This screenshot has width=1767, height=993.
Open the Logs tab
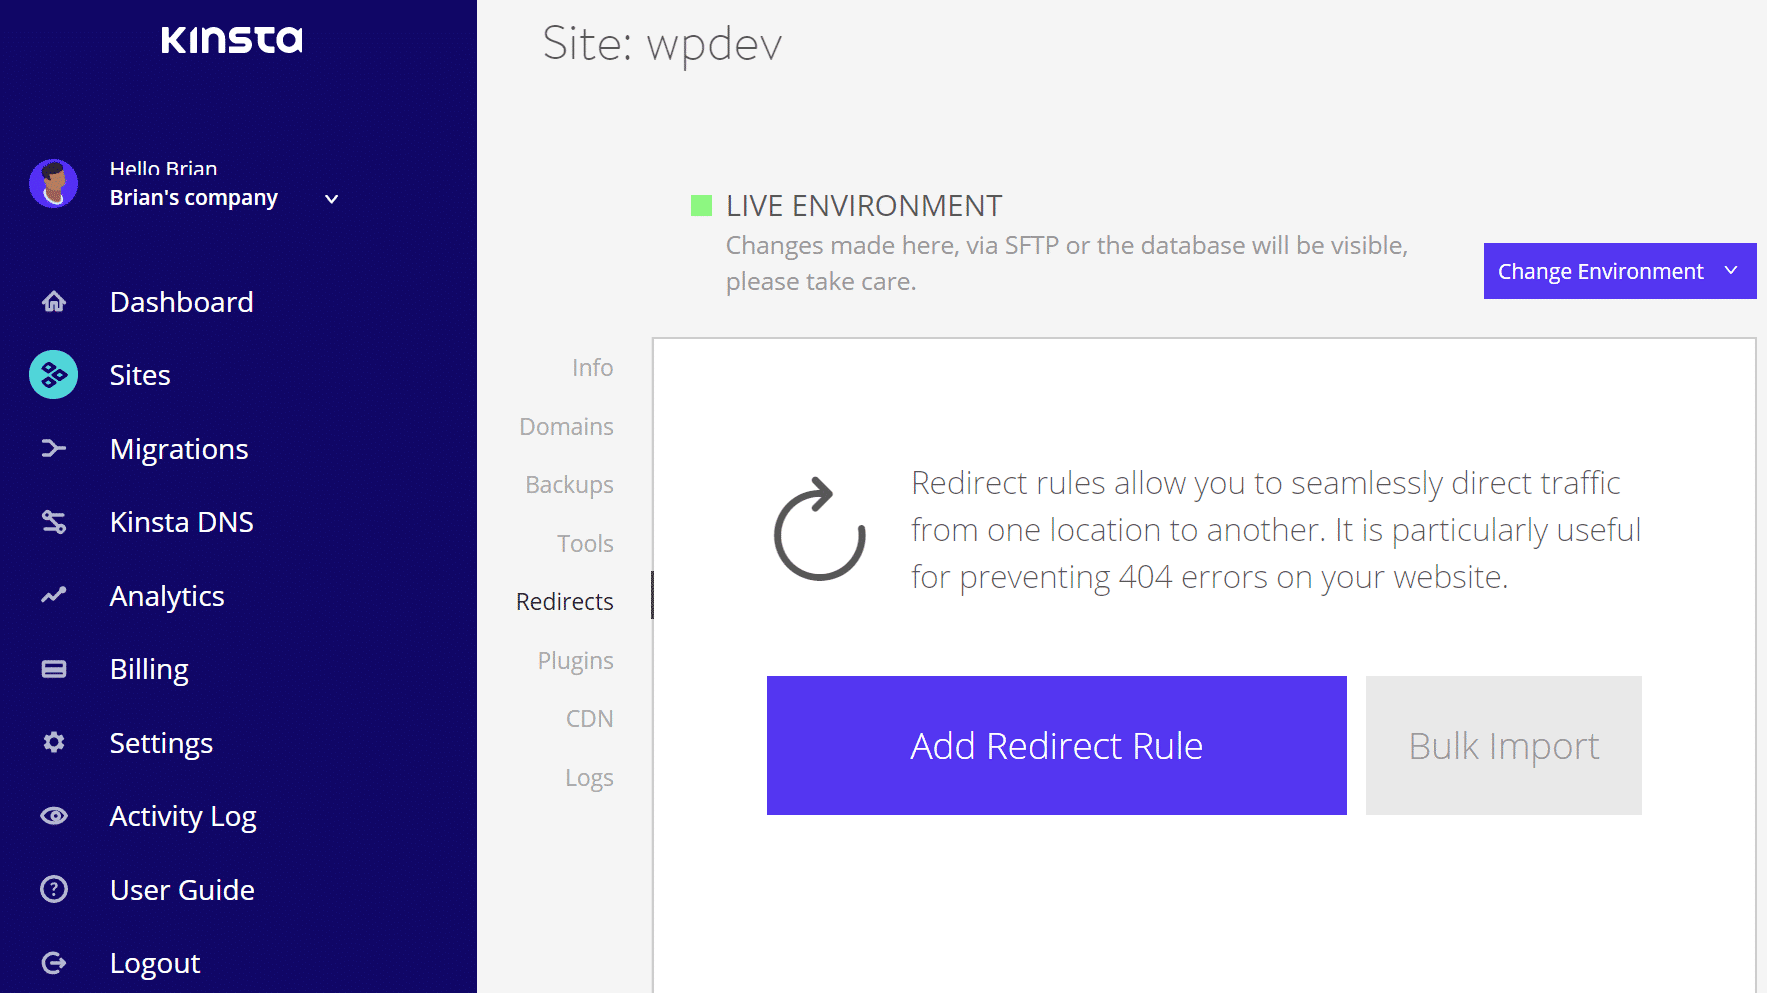(x=589, y=778)
